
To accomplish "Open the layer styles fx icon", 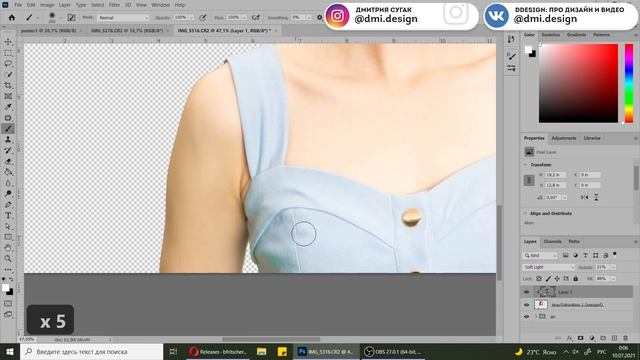I will point(569,338).
